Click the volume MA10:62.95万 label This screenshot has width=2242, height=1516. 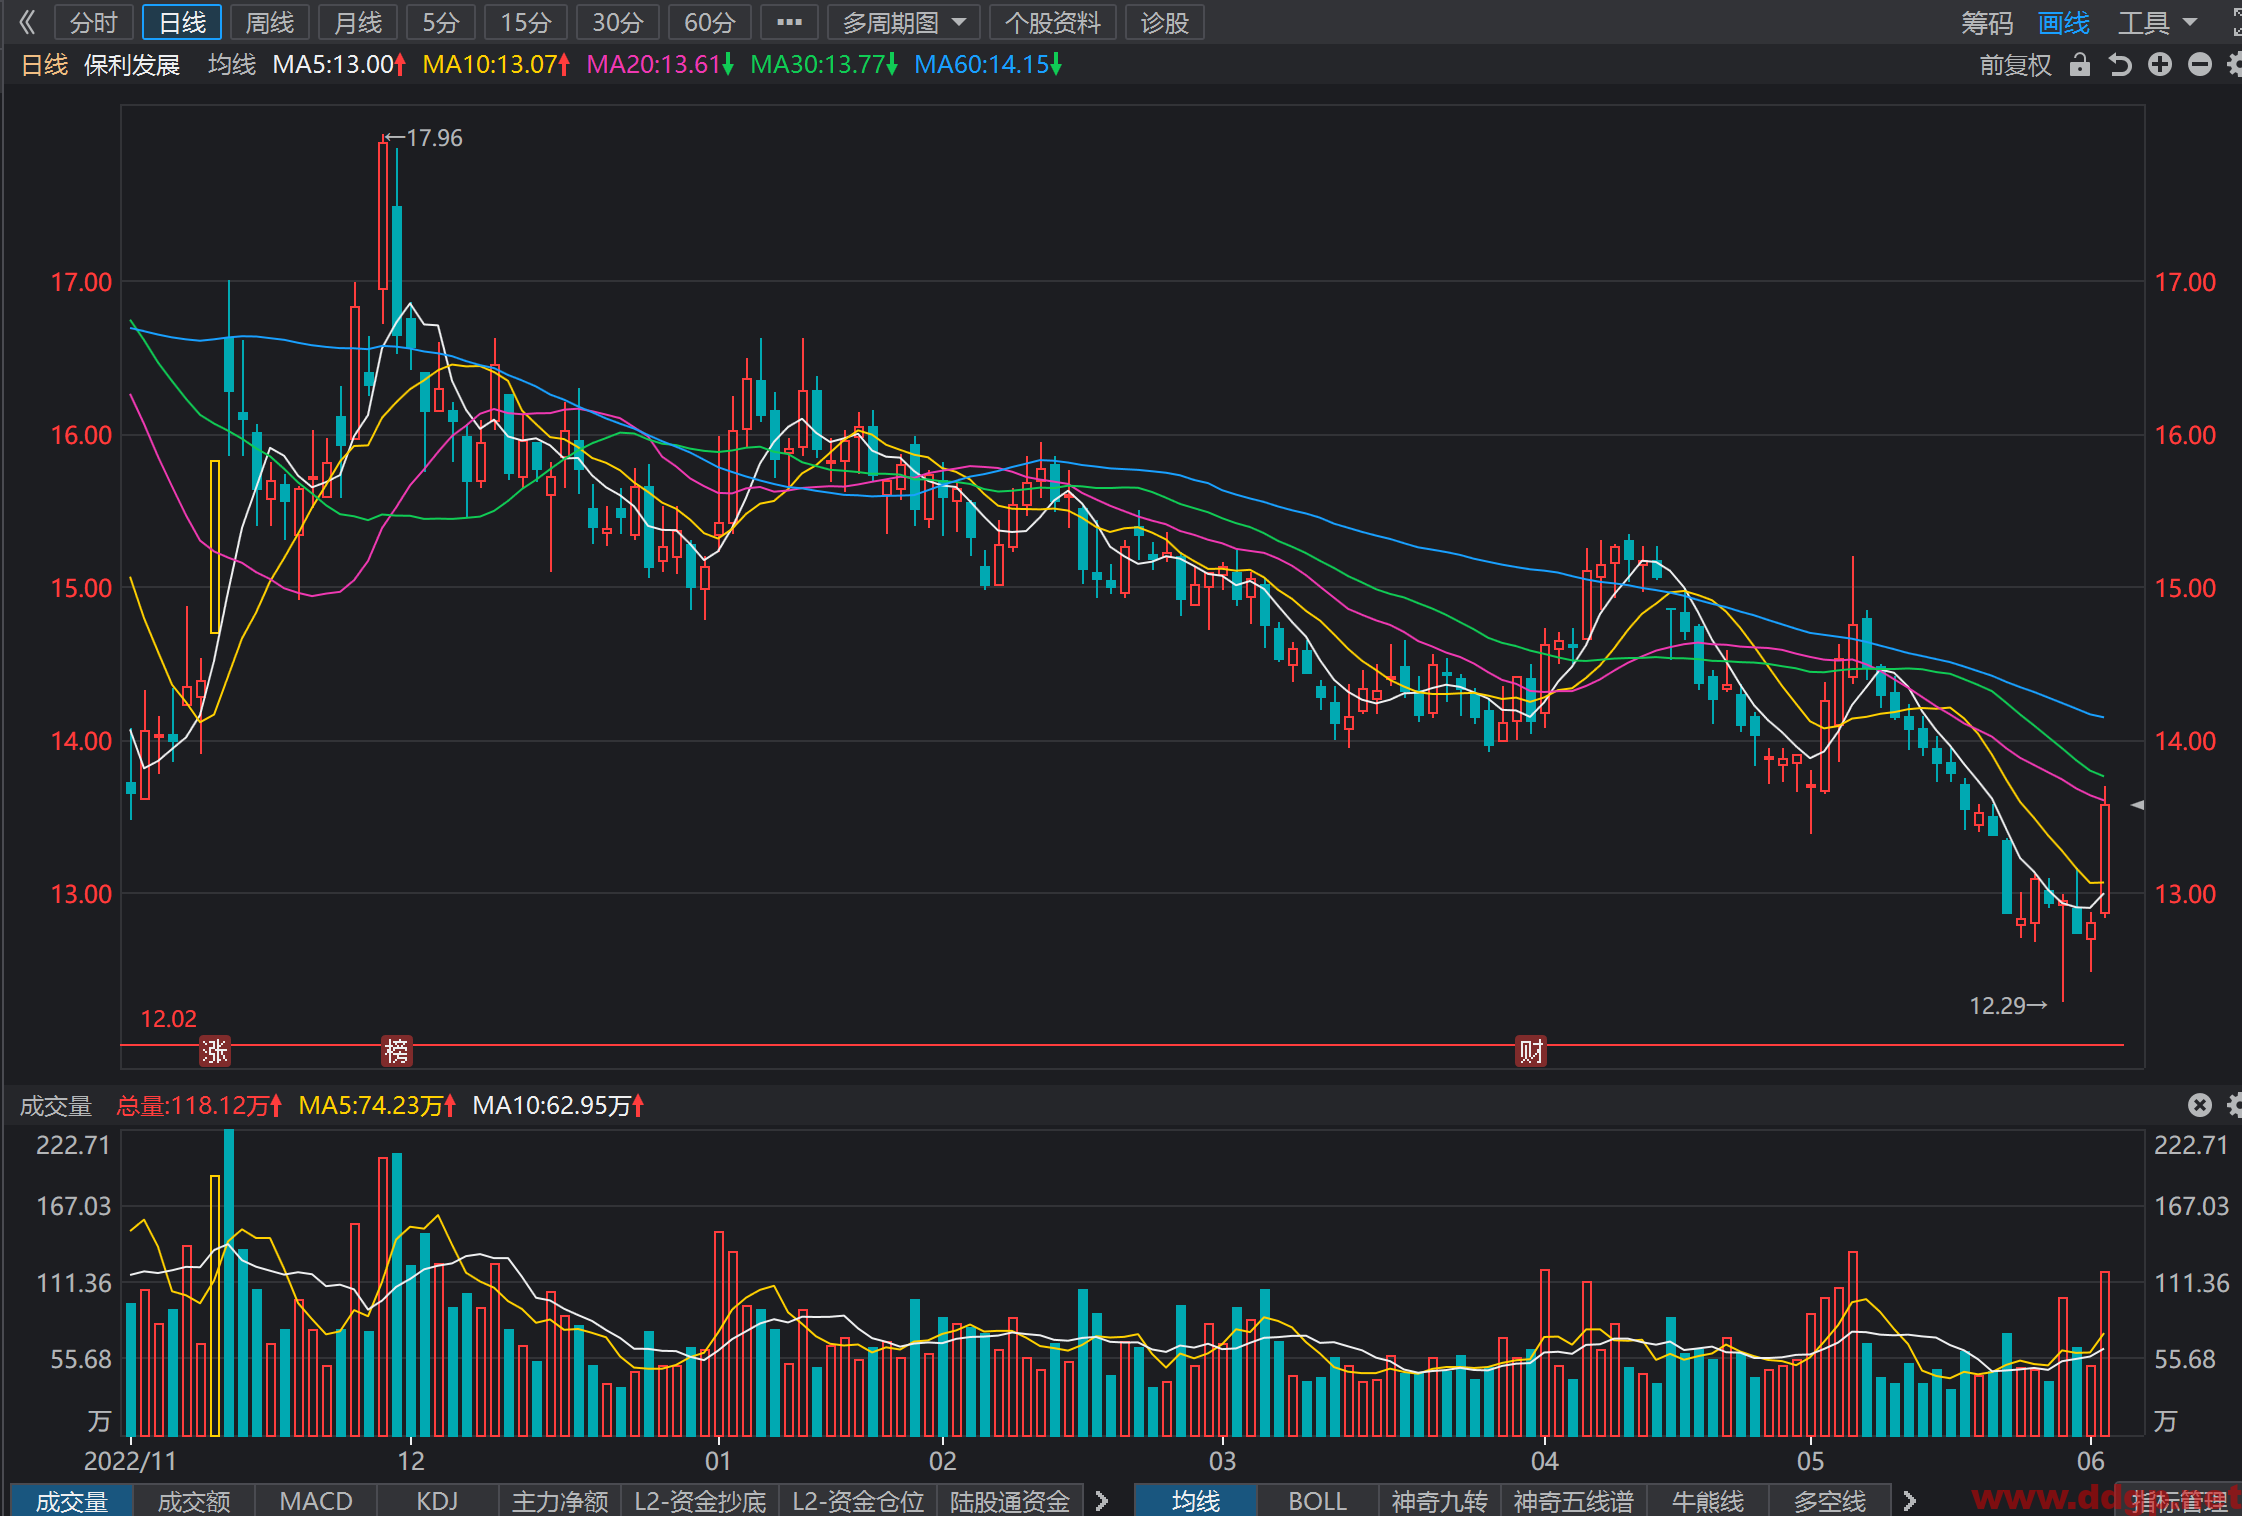point(557,1105)
